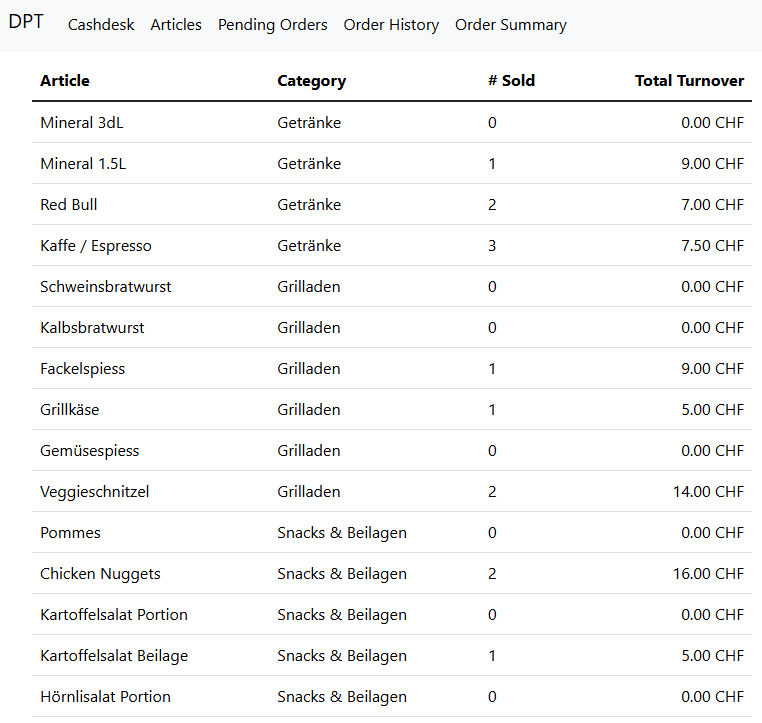
Task: Go to the Articles tab
Action: point(176,25)
